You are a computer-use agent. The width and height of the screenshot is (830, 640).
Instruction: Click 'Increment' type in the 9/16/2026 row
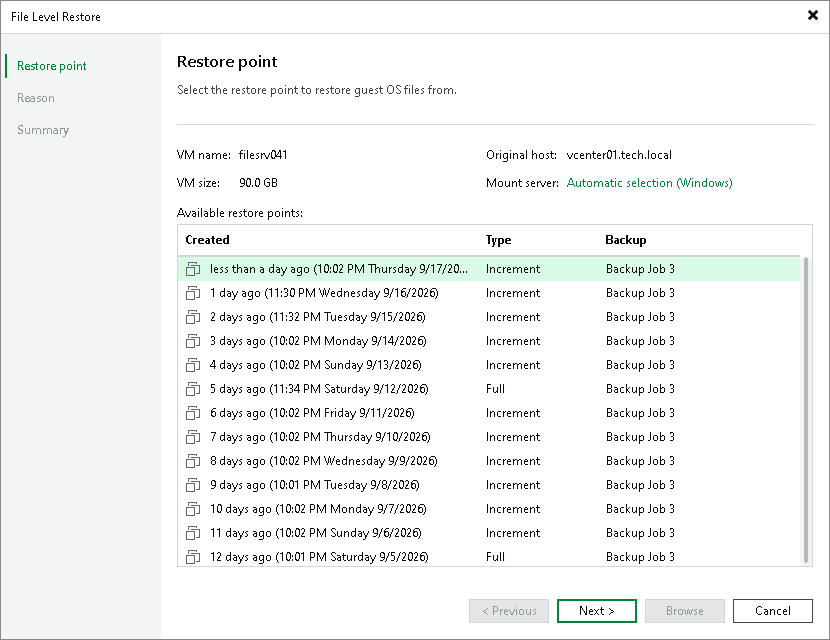click(513, 293)
